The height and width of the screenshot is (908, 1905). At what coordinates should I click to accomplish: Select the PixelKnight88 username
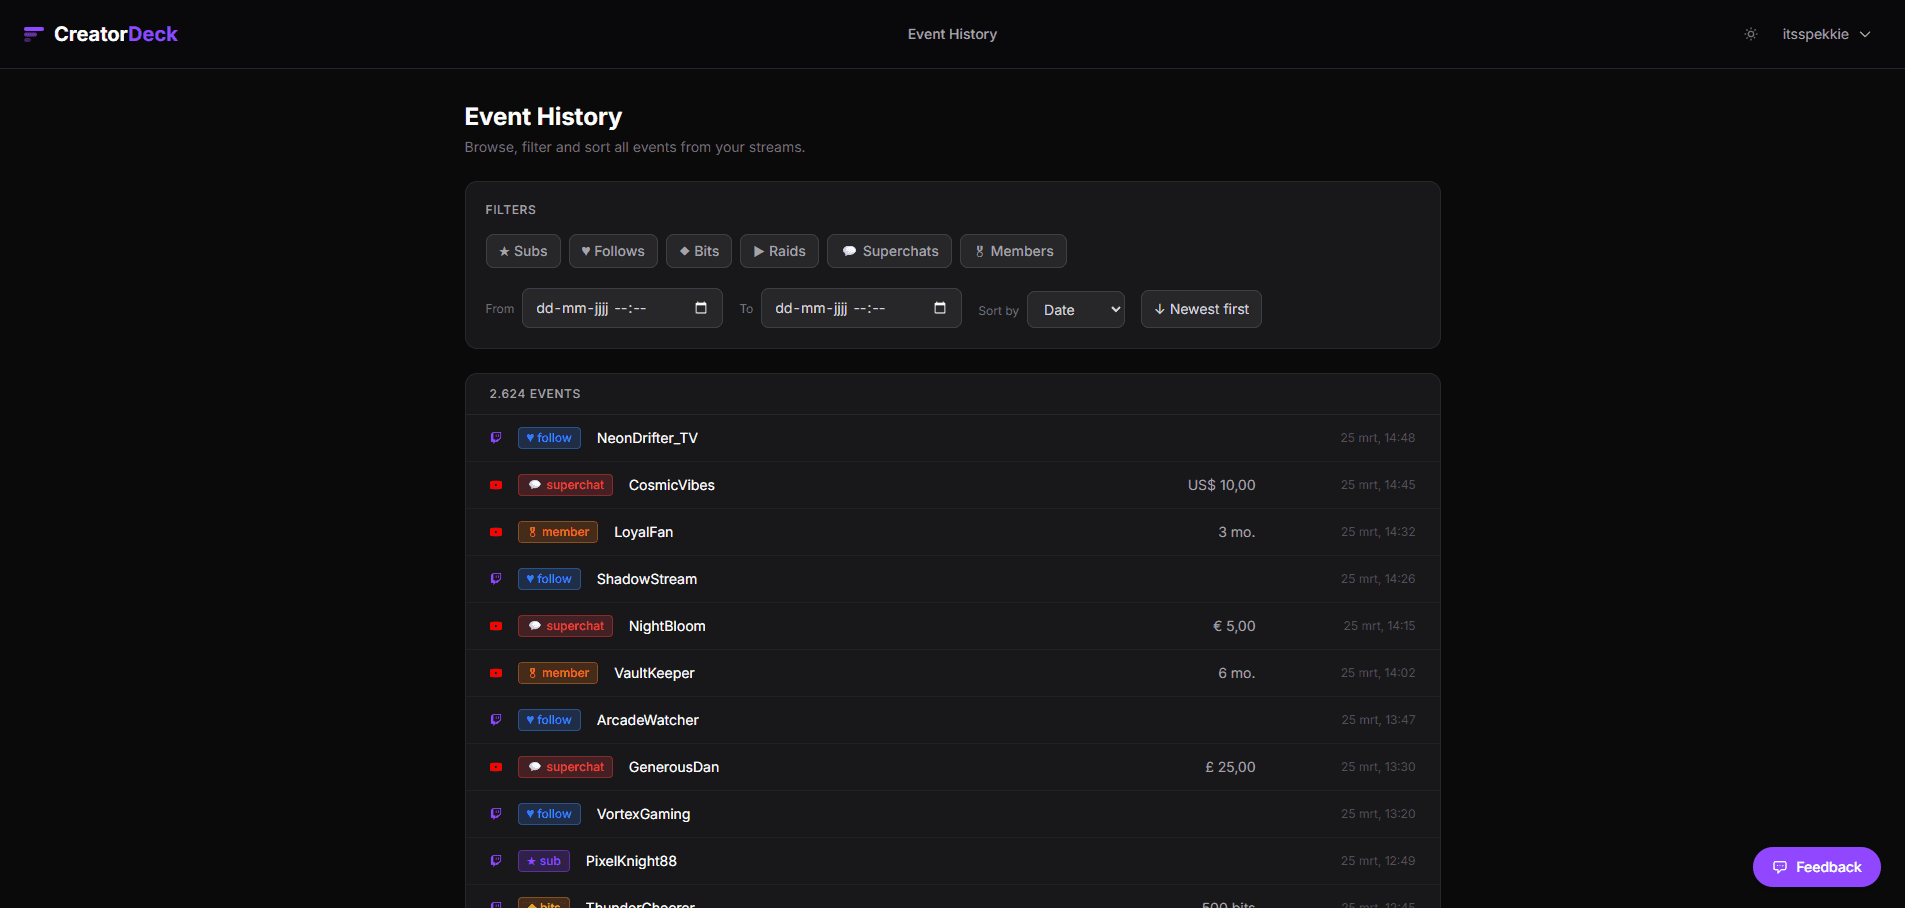point(631,861)
